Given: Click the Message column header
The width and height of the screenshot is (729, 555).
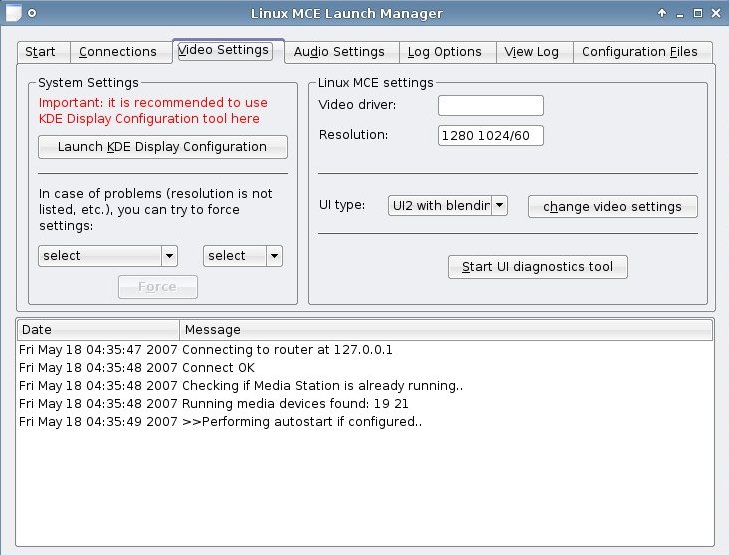Looking at the screenshot, I should point(446,330).
